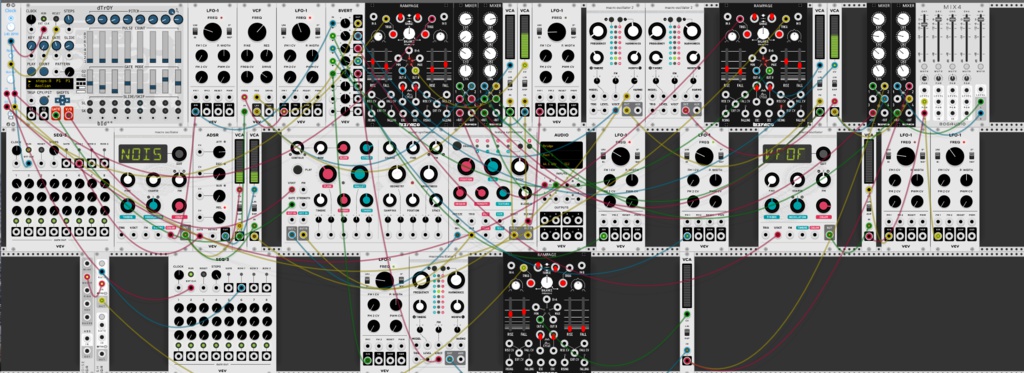This screenshot has height=373, width=1024.
Task: Click the ATT knob on the ADSR
Action: click(x=219, y=152)
